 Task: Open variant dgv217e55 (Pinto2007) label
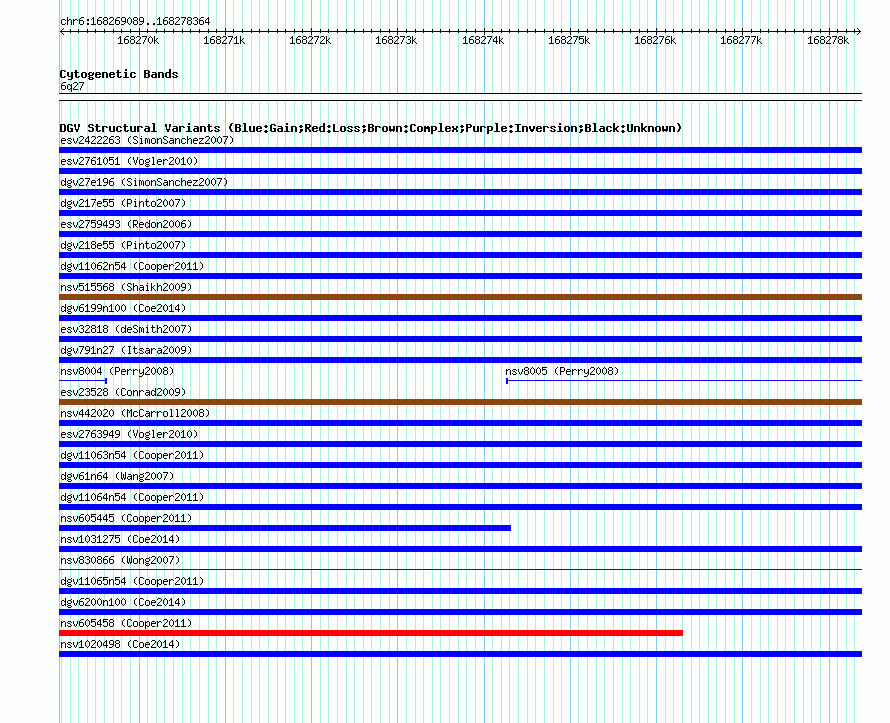(123, 203)
